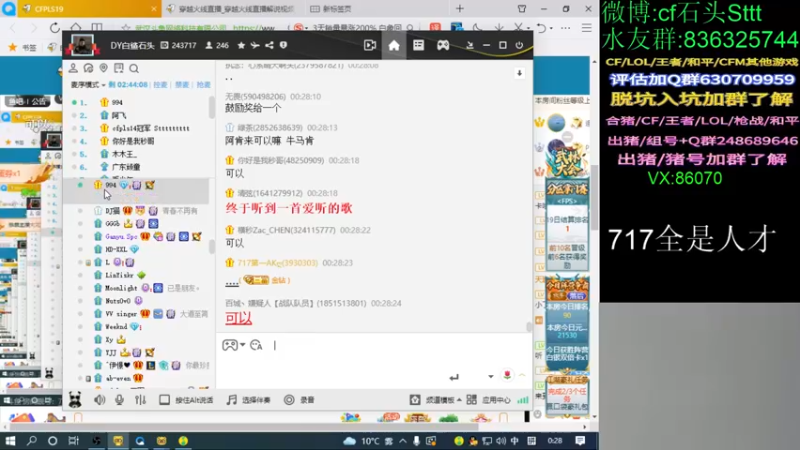Open the video live icon in header
This screenshot has height=450, width=800.
click(370, 45)
